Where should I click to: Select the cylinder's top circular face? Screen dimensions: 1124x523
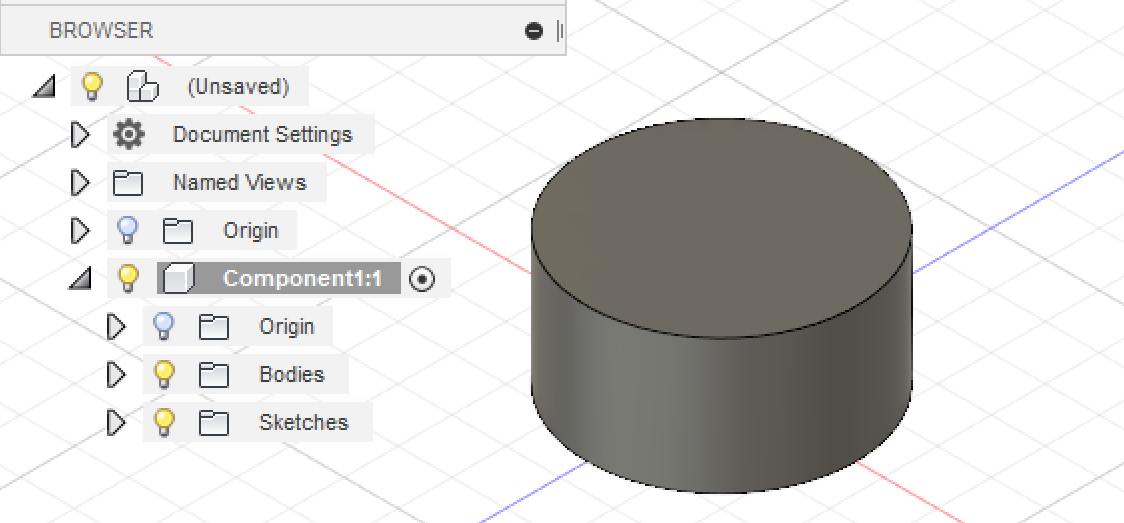pos(721,228)
